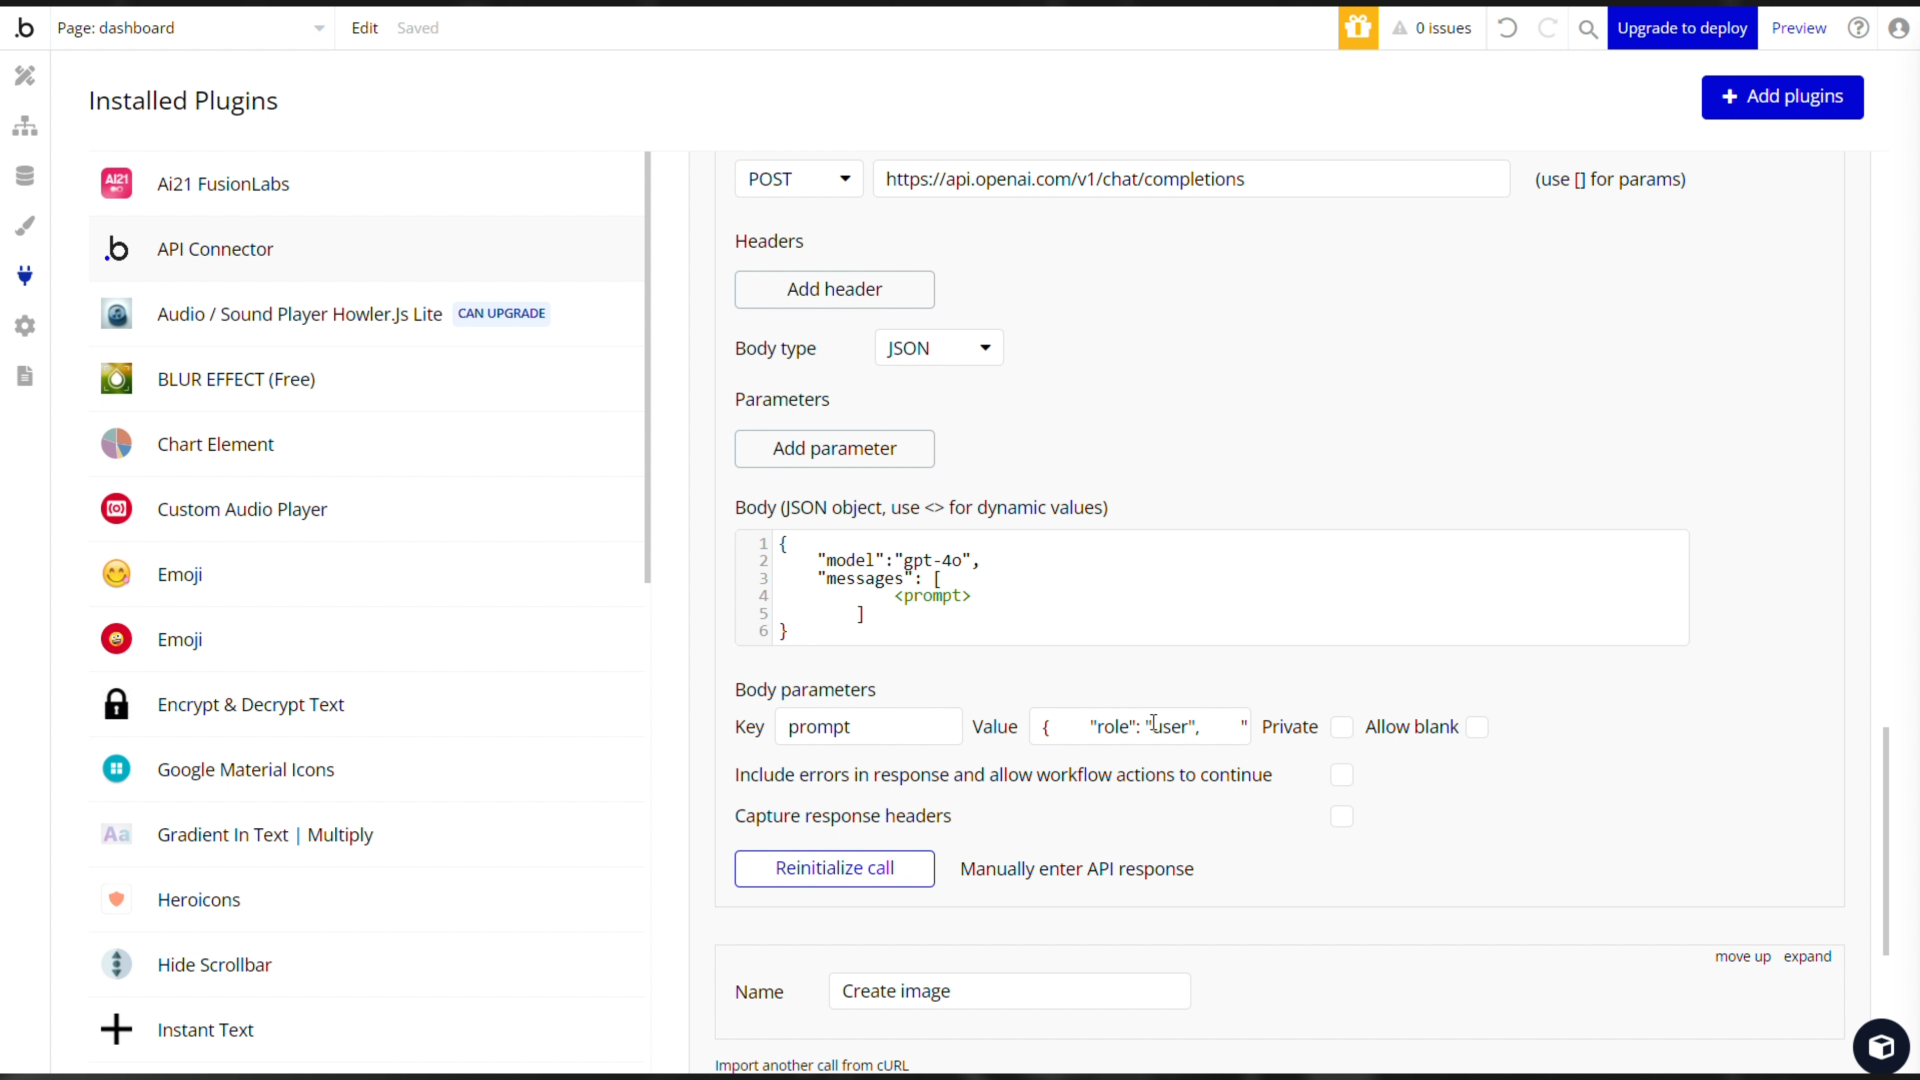The image size is (1920, 1080).
Task: Open the Logs document icon in sidebar
Action: click(x=25, y=376)
